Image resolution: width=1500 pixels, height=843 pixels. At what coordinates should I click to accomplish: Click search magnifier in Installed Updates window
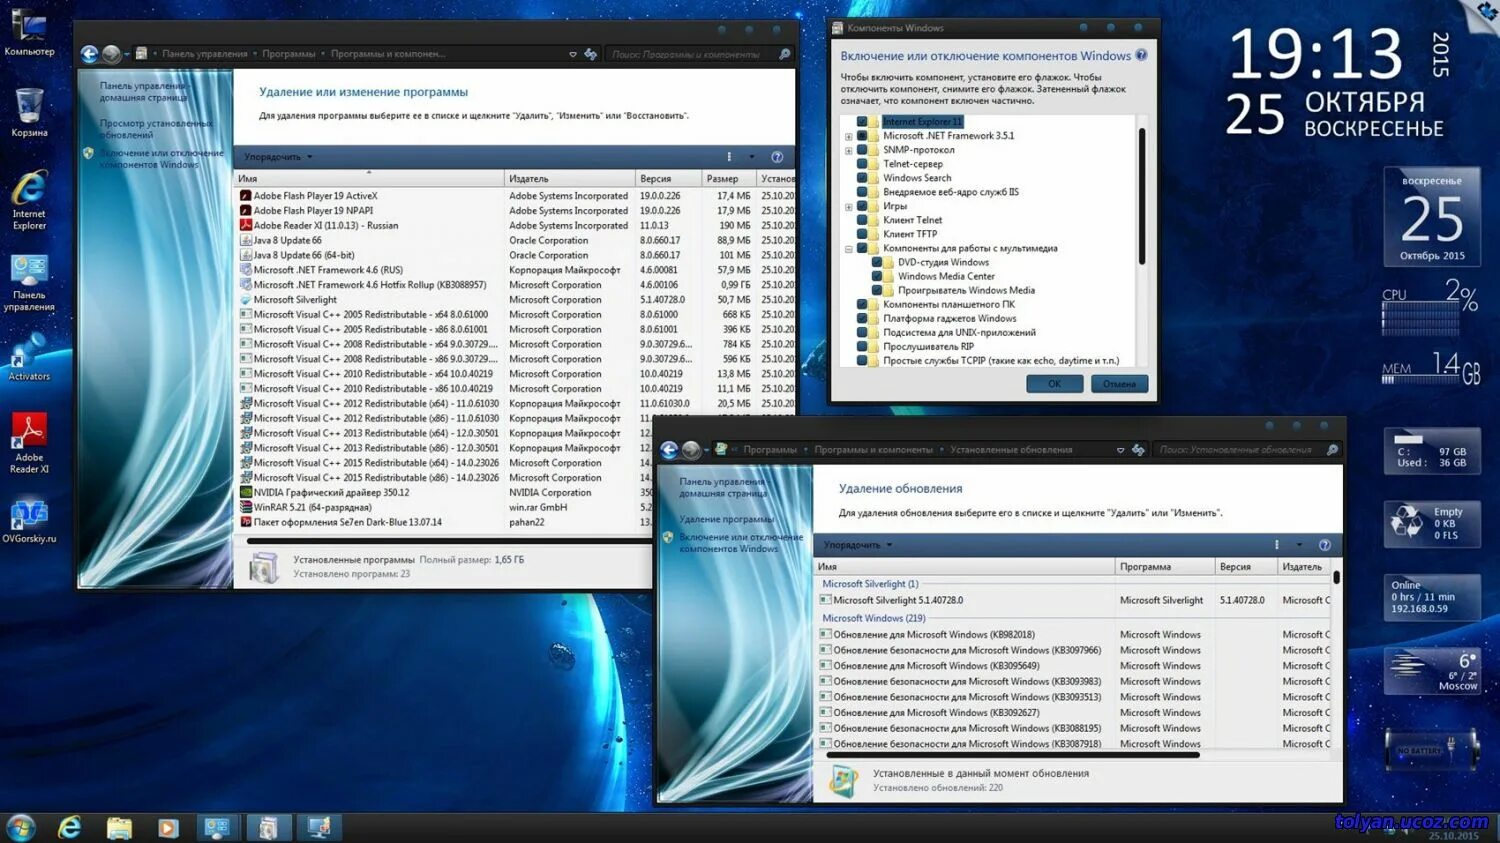1332,450
